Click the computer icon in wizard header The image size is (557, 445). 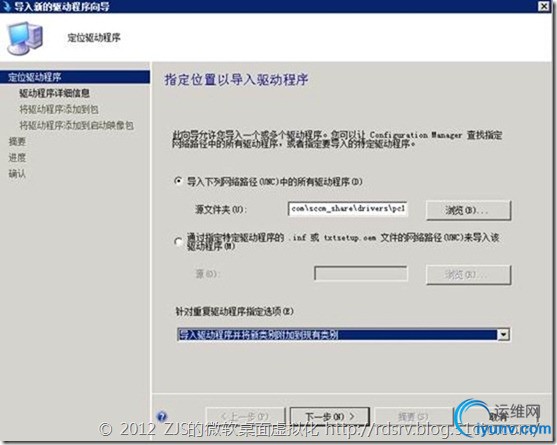[25, 37]
